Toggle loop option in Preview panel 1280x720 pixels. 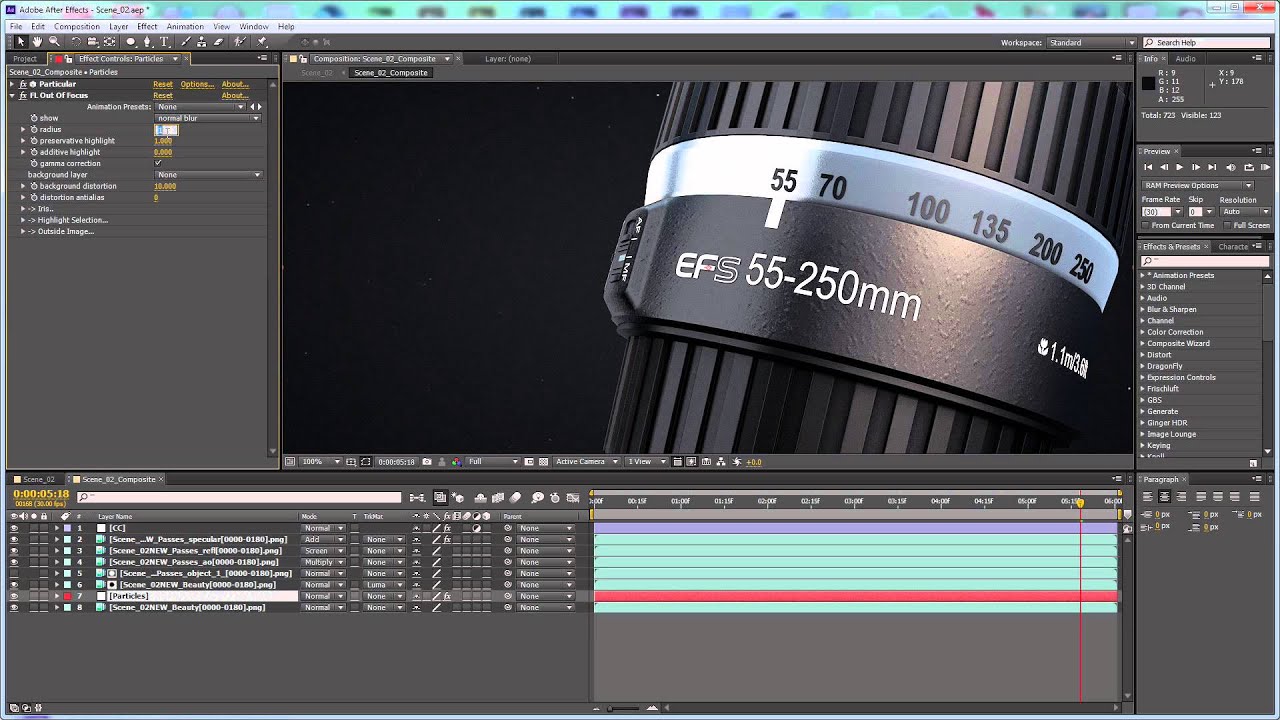[1249, 167]
